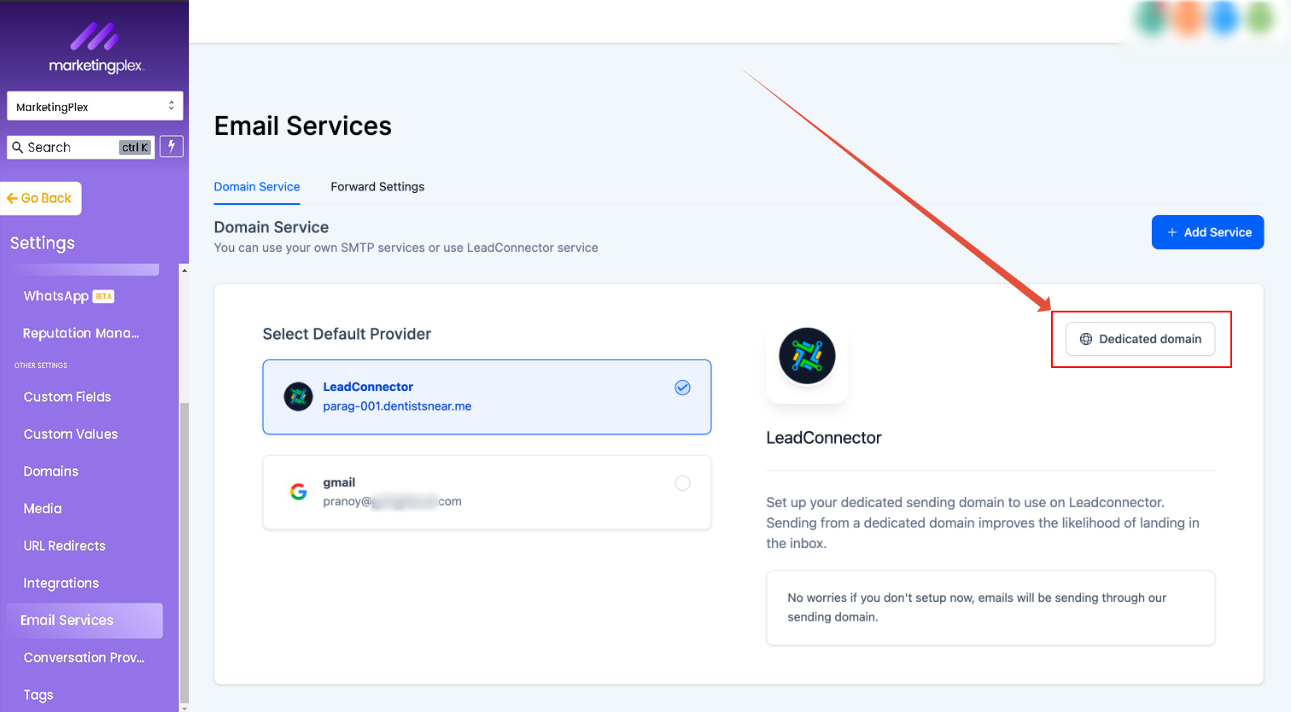The height and width of the screenshot is (712, 1291).
Task: Click the lightning bolt quick actions icon
Action: point(172,147)
